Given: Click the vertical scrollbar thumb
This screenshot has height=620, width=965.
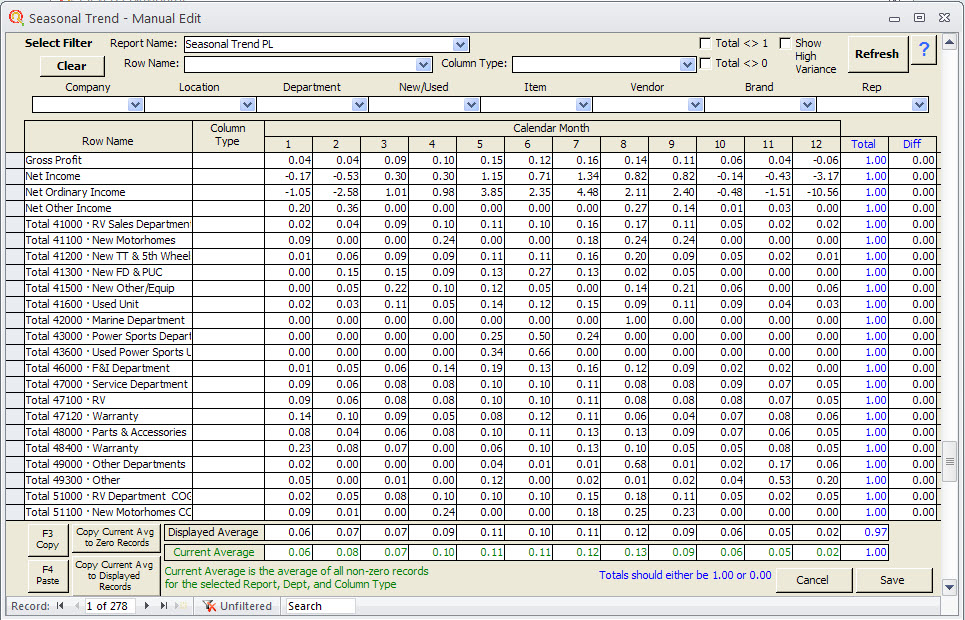Looking at the screenshot, I should [x=950, y=462].
